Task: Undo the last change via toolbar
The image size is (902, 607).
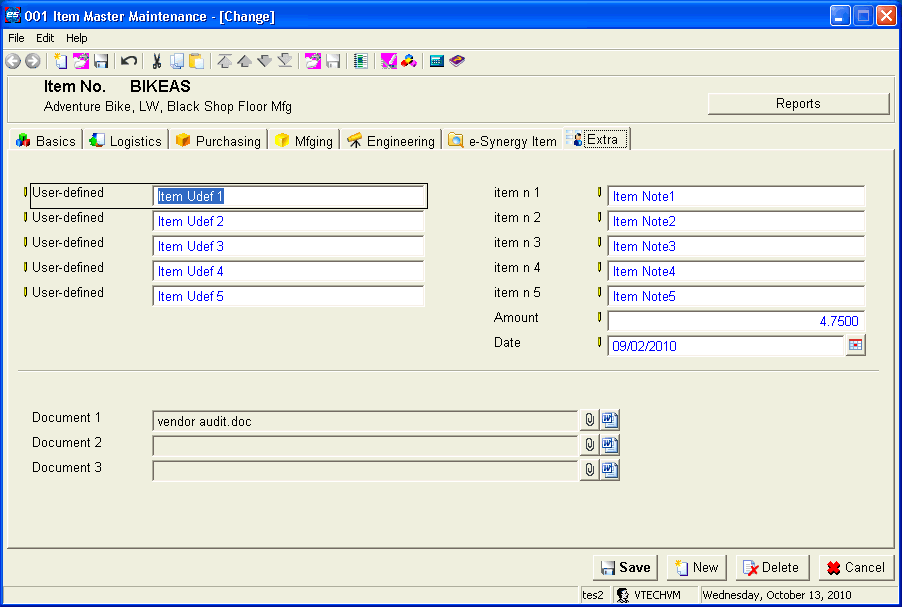Action: (129, 60)
